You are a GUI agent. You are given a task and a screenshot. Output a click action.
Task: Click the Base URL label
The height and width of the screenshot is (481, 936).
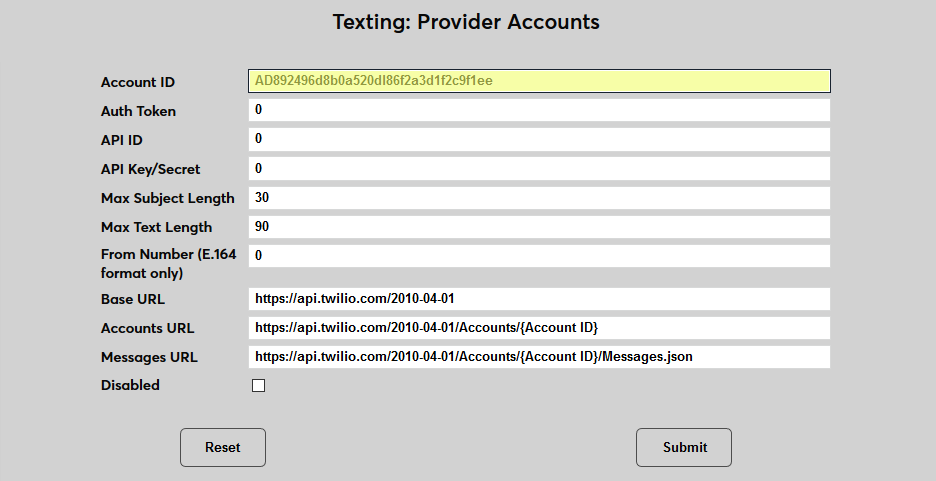pyautogui.click(x=133, y=299)
